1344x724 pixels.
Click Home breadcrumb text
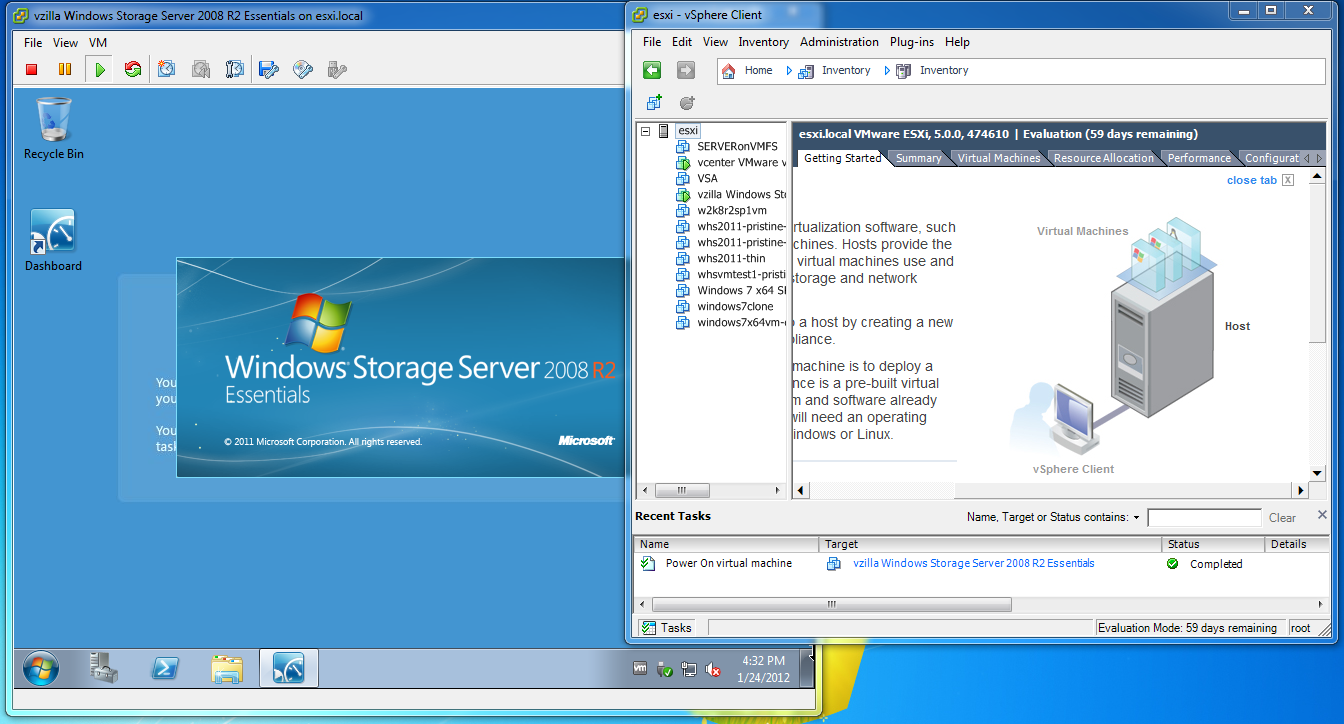tap(758, 71)
